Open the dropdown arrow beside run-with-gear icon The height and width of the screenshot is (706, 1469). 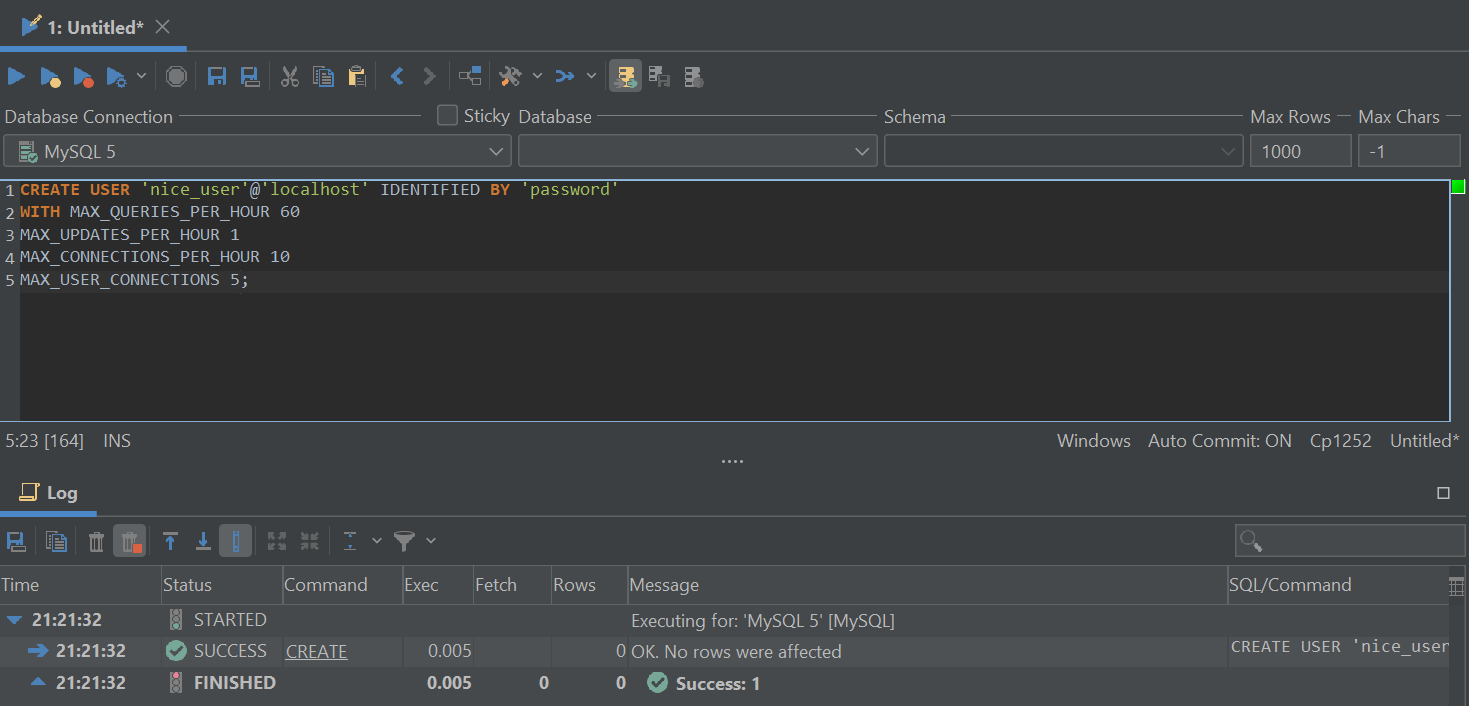tap(141, 76)
